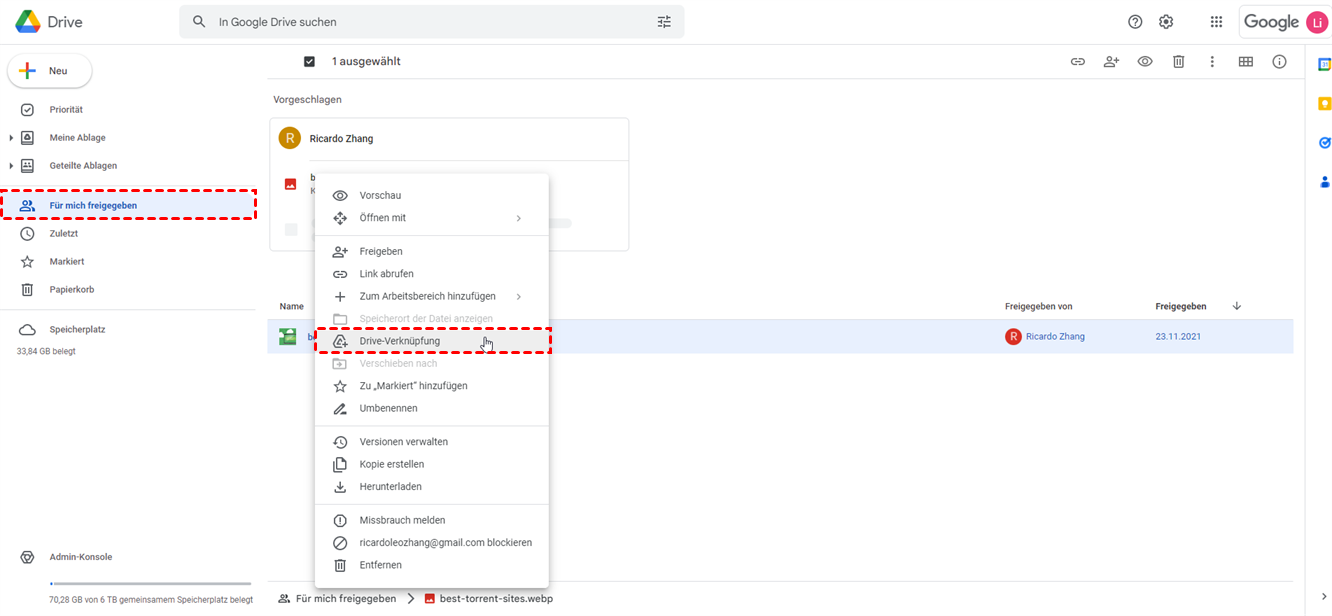Click the preview eye toolbar icon
The image size is (1332, 616).
click(x=1145, y=62)
